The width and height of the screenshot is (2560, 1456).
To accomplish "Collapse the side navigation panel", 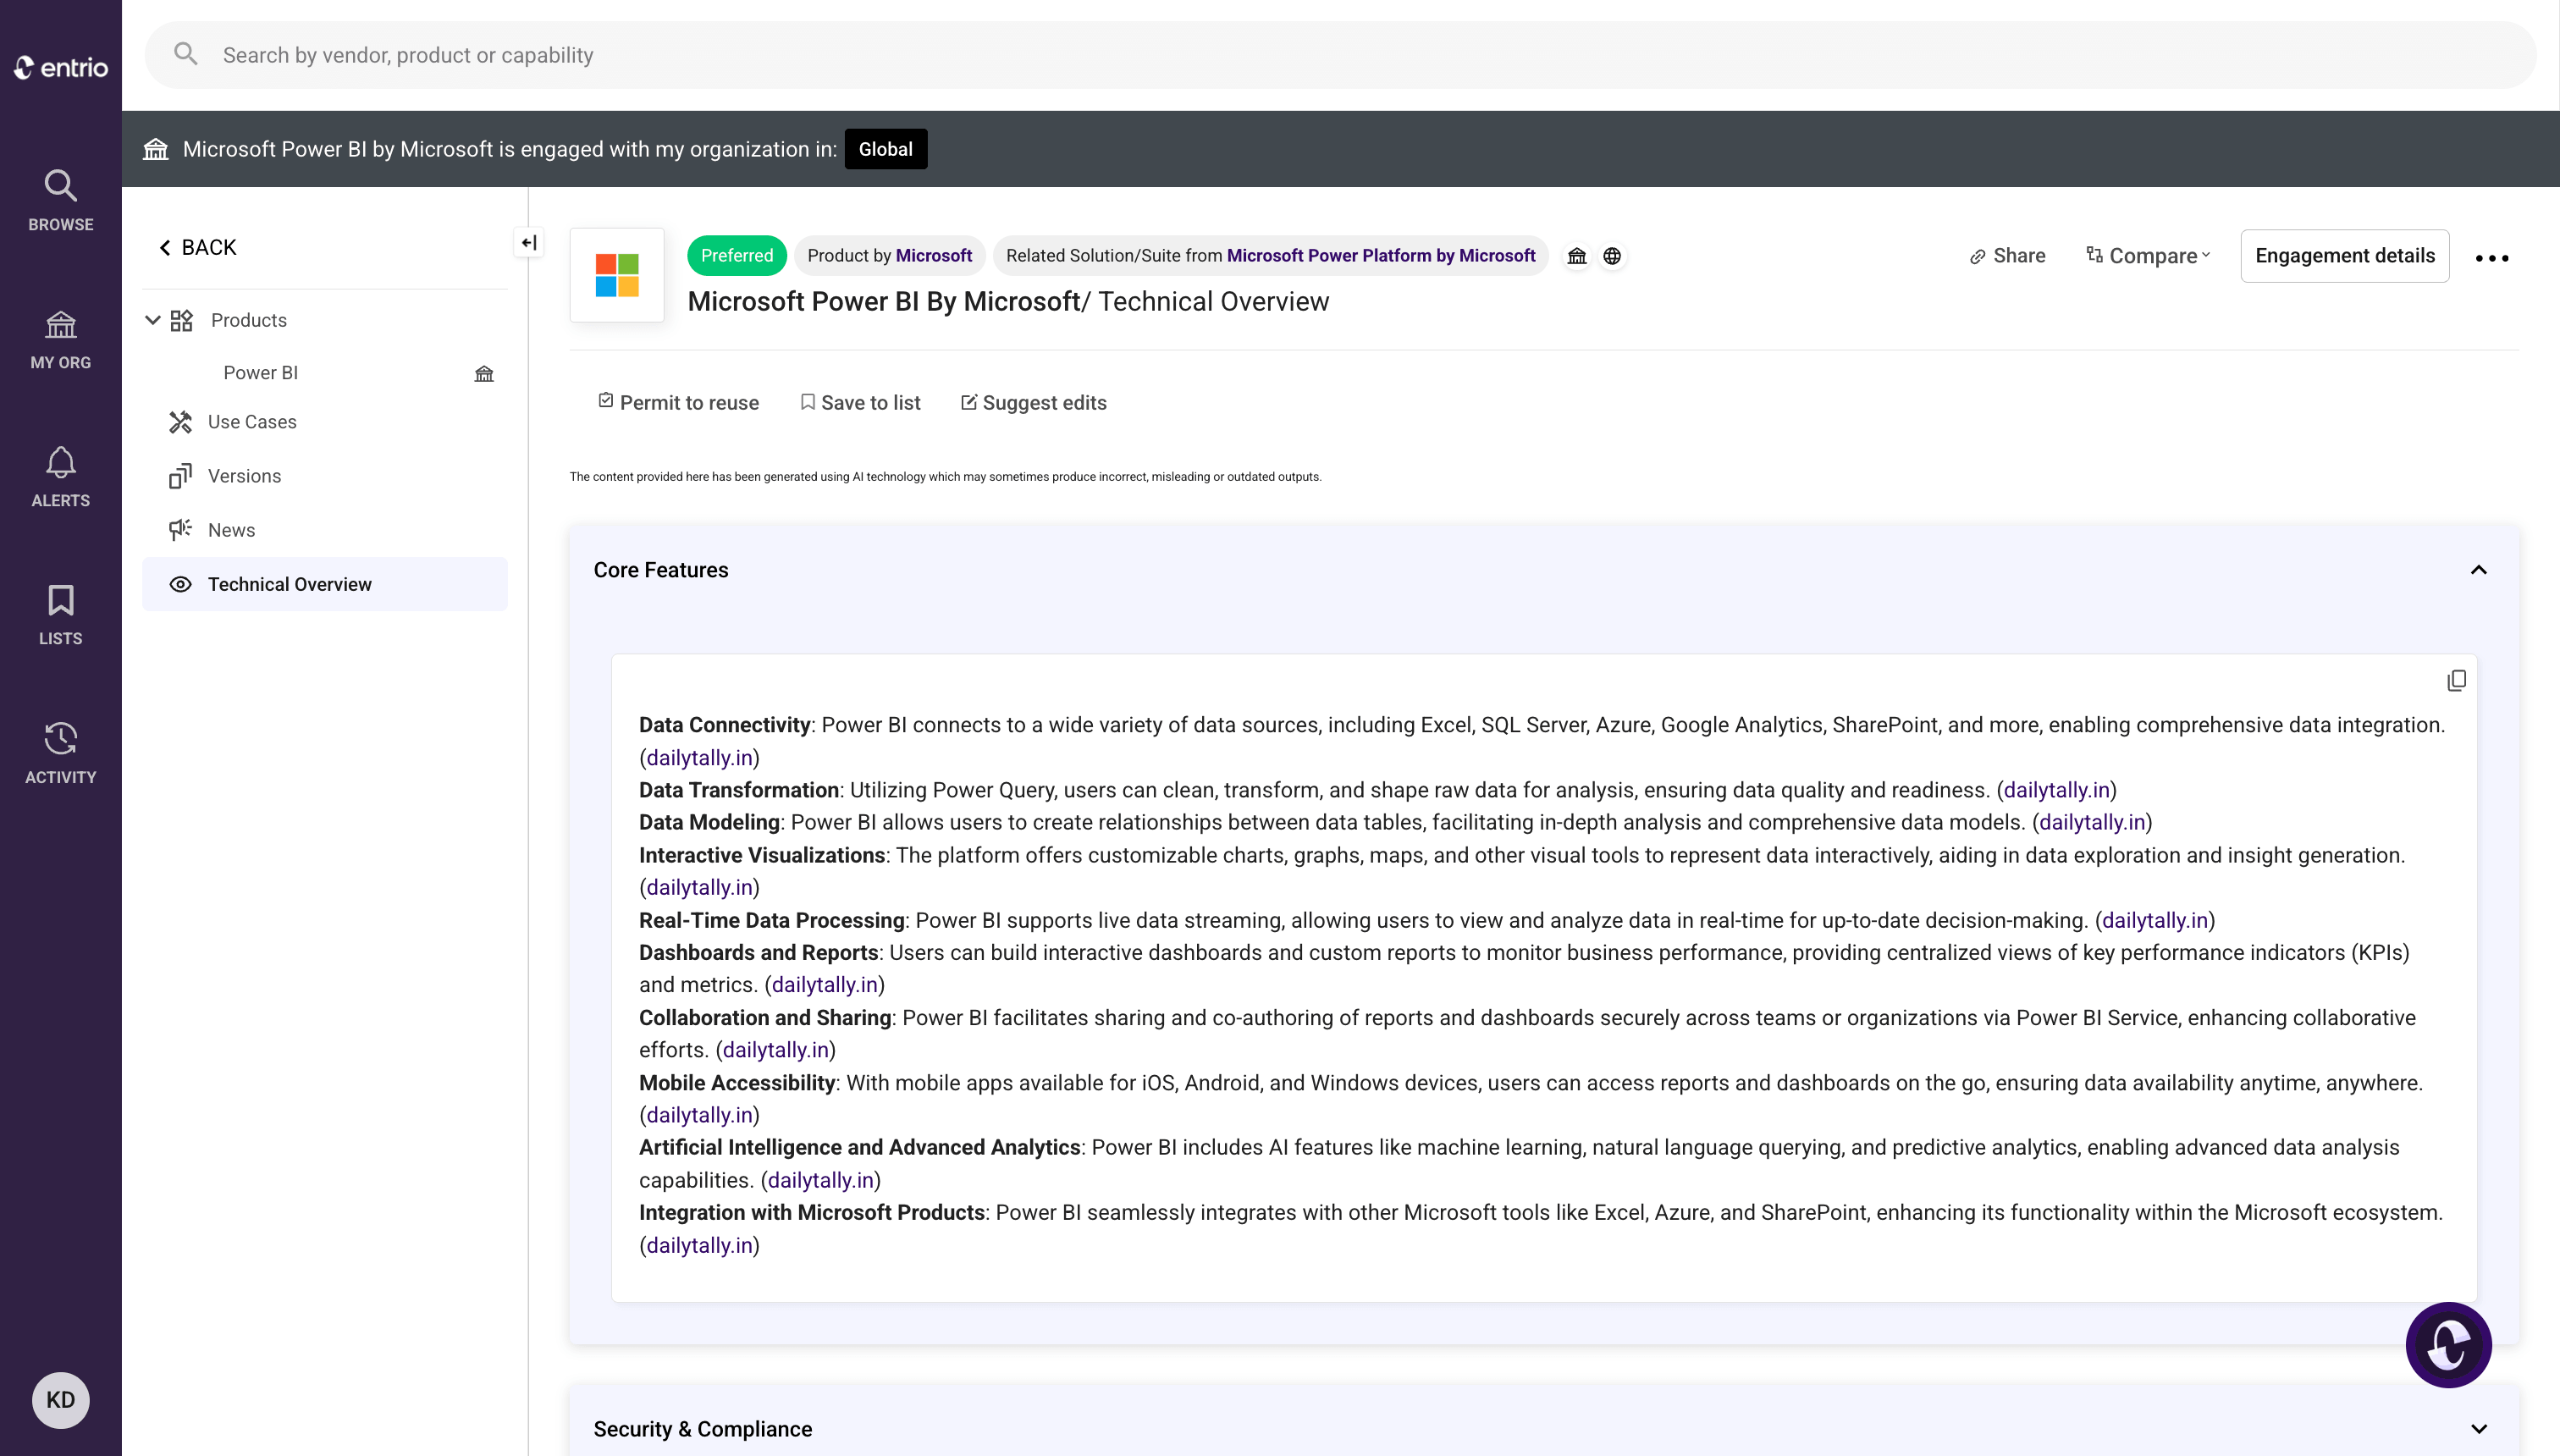I will pos(529,242).
